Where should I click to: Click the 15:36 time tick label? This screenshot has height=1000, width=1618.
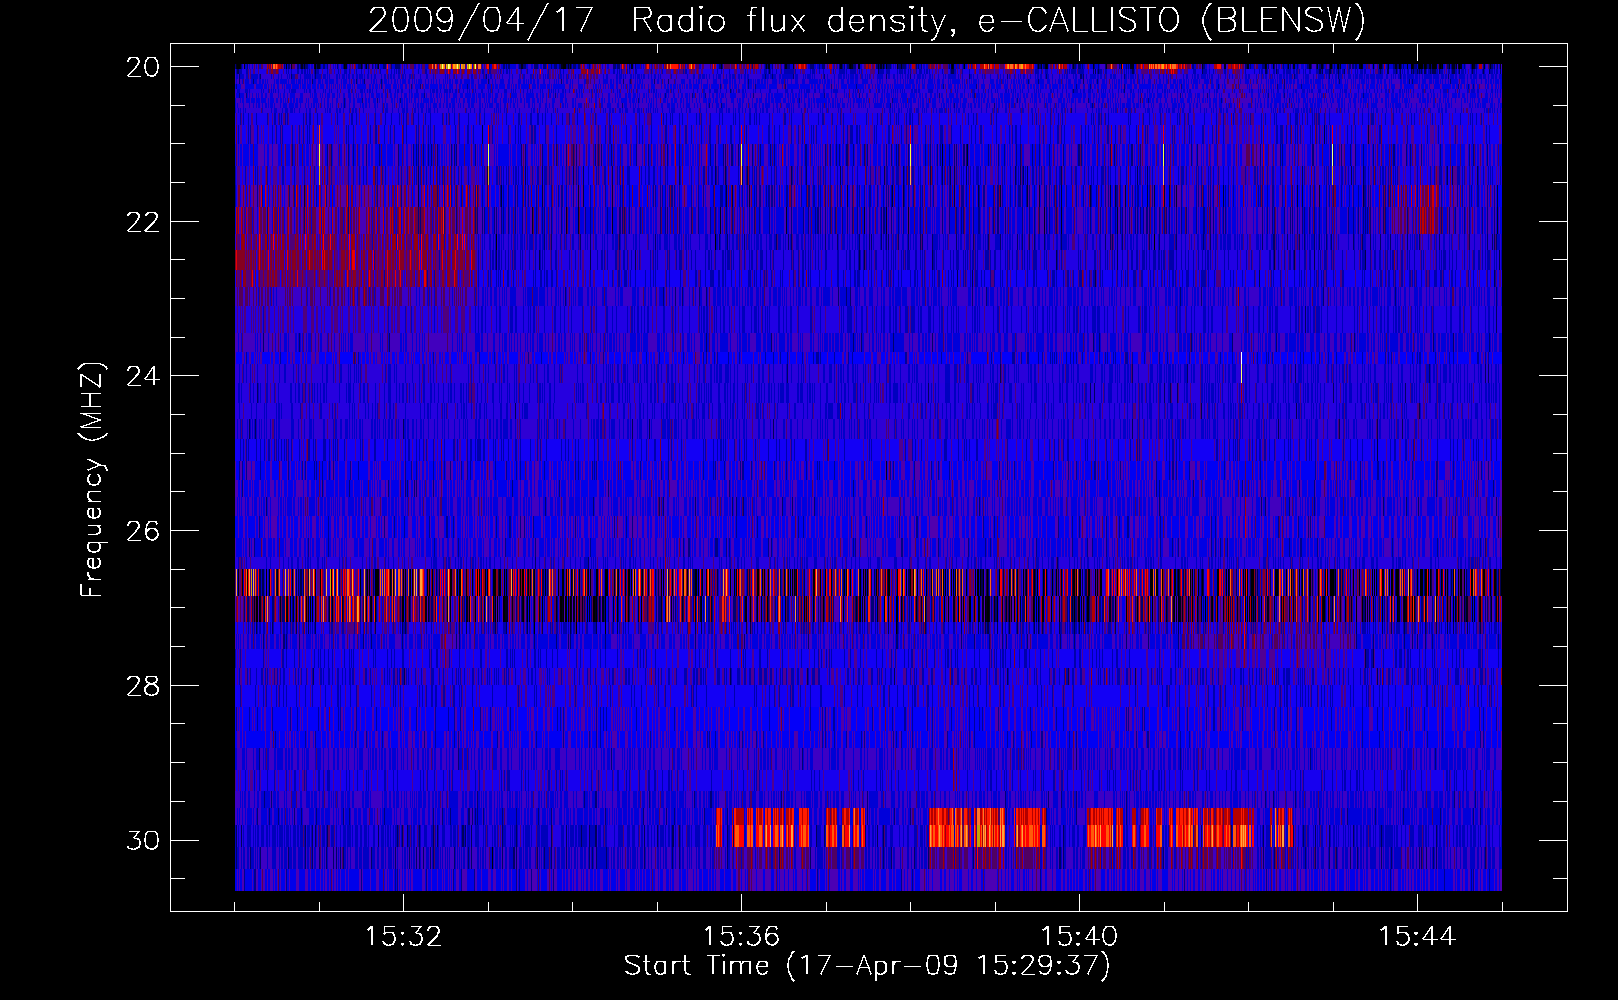point(741,937)
